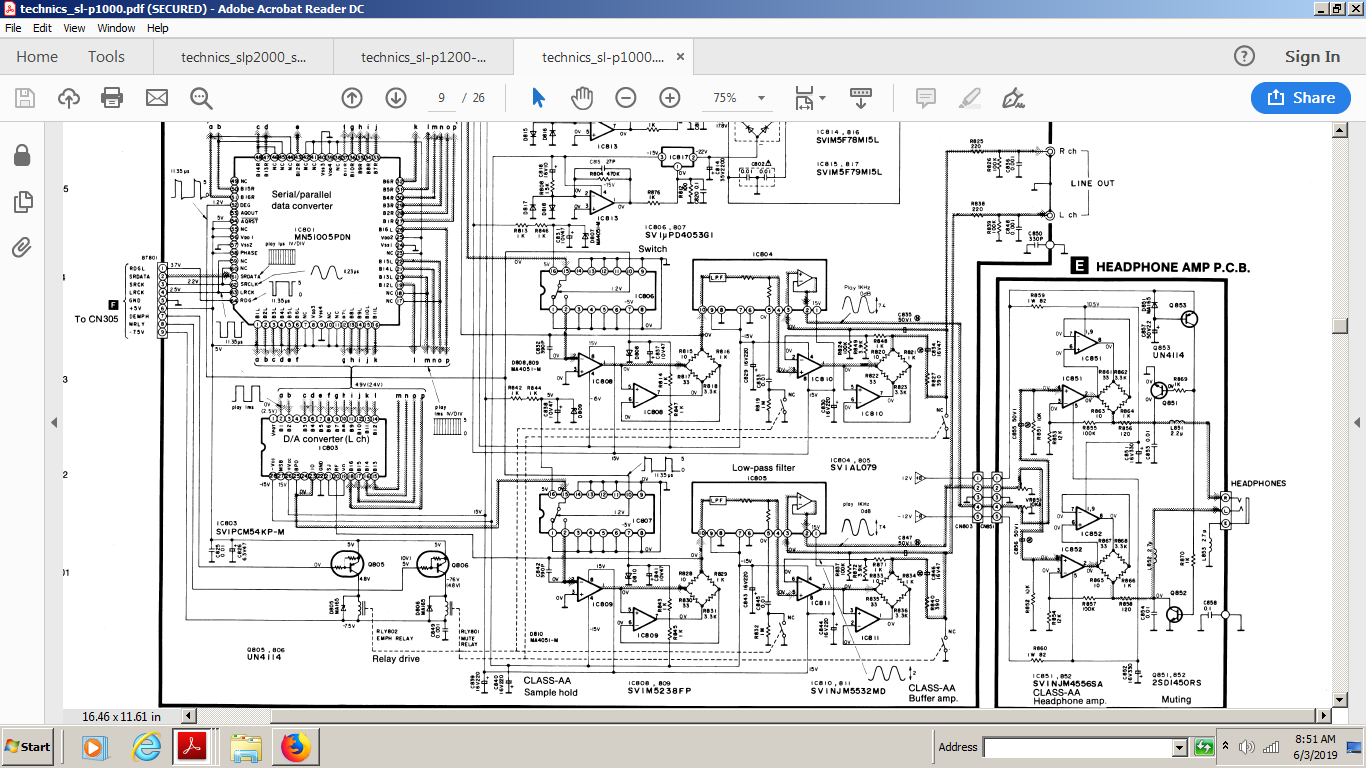The image size is (1366, 768).
Task: Show hidden system tray icons
Action: coord(1227,747)
